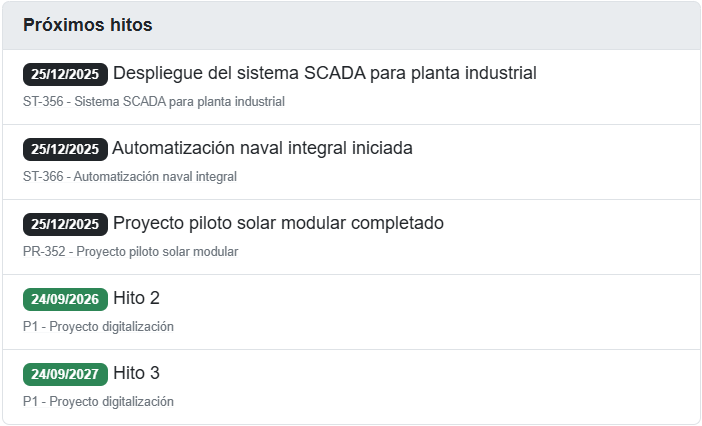Image resolution: width=702 pixels, height=426 pixels.
Task: Click subtitle project name "Automatización naval integral"
Action: [x=156, y=176]
